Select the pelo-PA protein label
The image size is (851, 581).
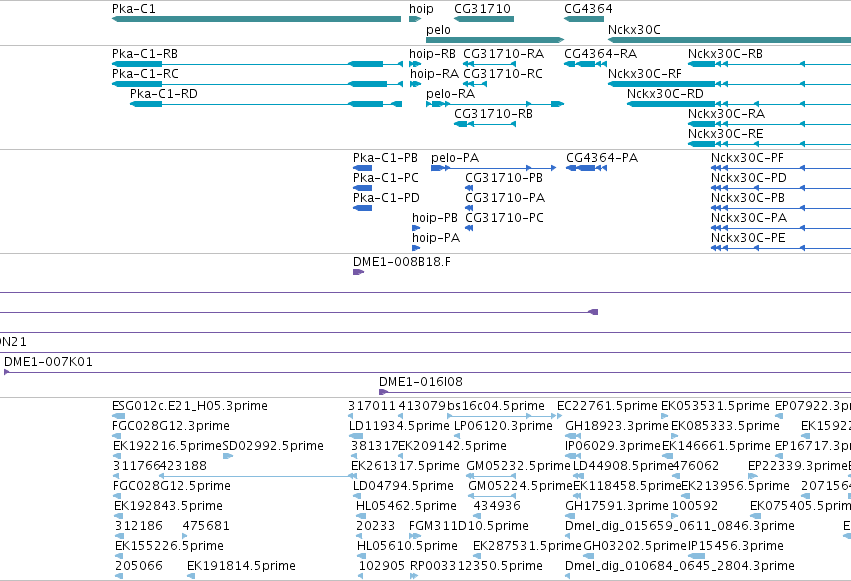(x=455, y=158)
